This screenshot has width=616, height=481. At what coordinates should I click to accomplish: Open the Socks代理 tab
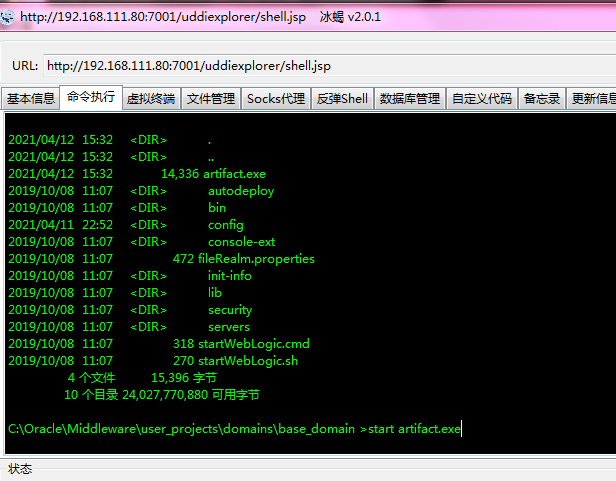[x=276, y=98]
